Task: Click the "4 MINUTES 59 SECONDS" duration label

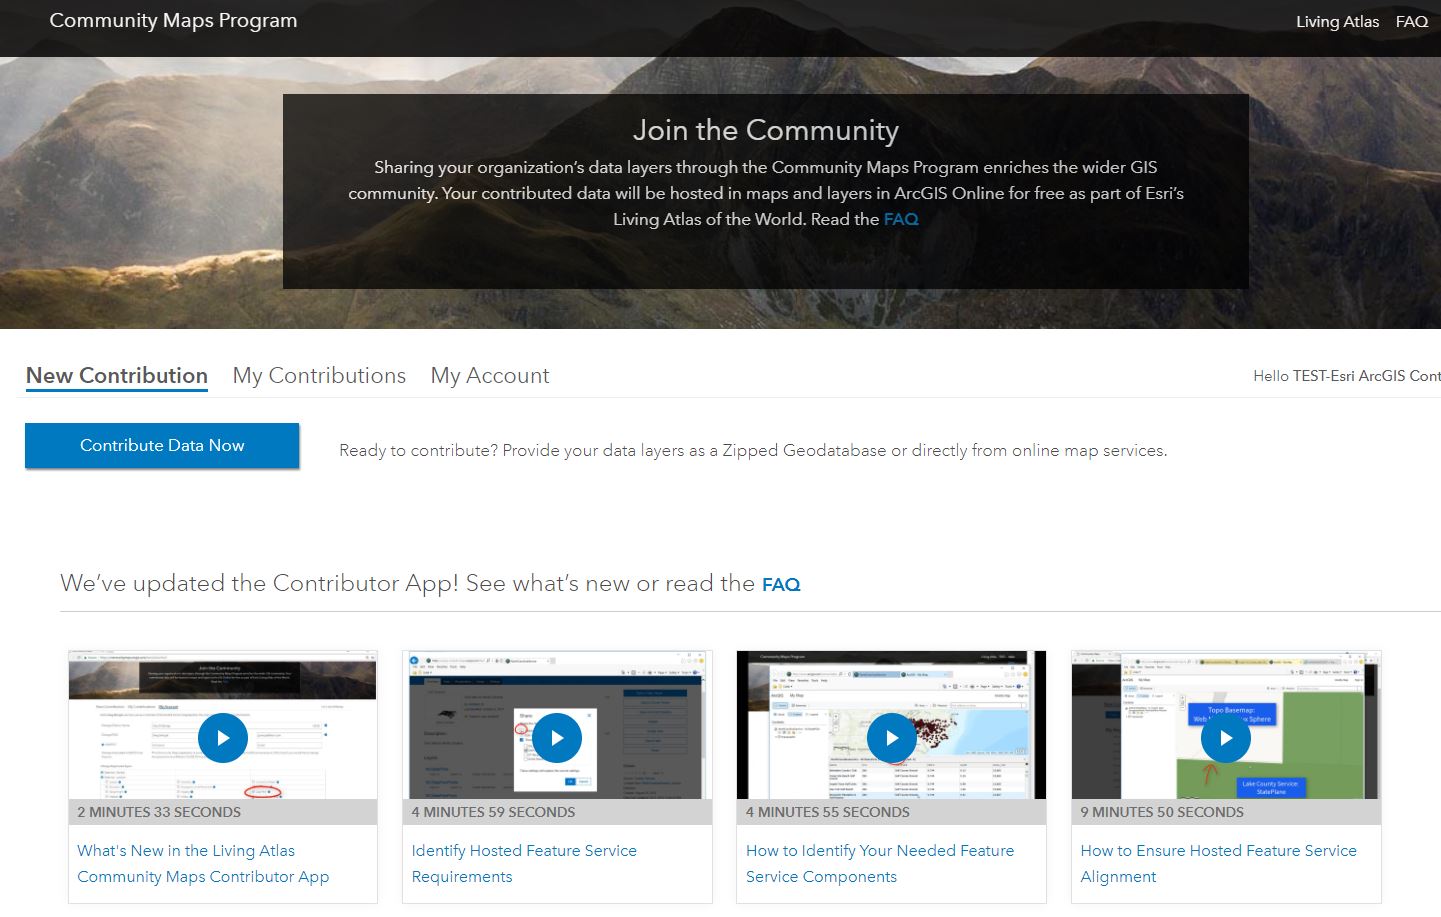Action: point(493,812)
